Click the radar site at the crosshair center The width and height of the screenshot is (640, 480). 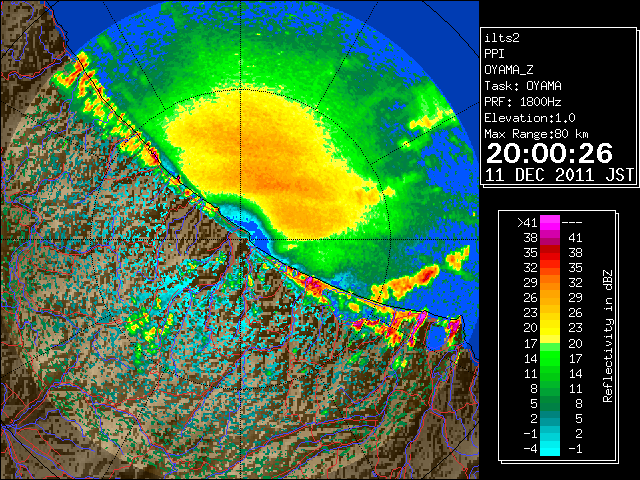241,239
